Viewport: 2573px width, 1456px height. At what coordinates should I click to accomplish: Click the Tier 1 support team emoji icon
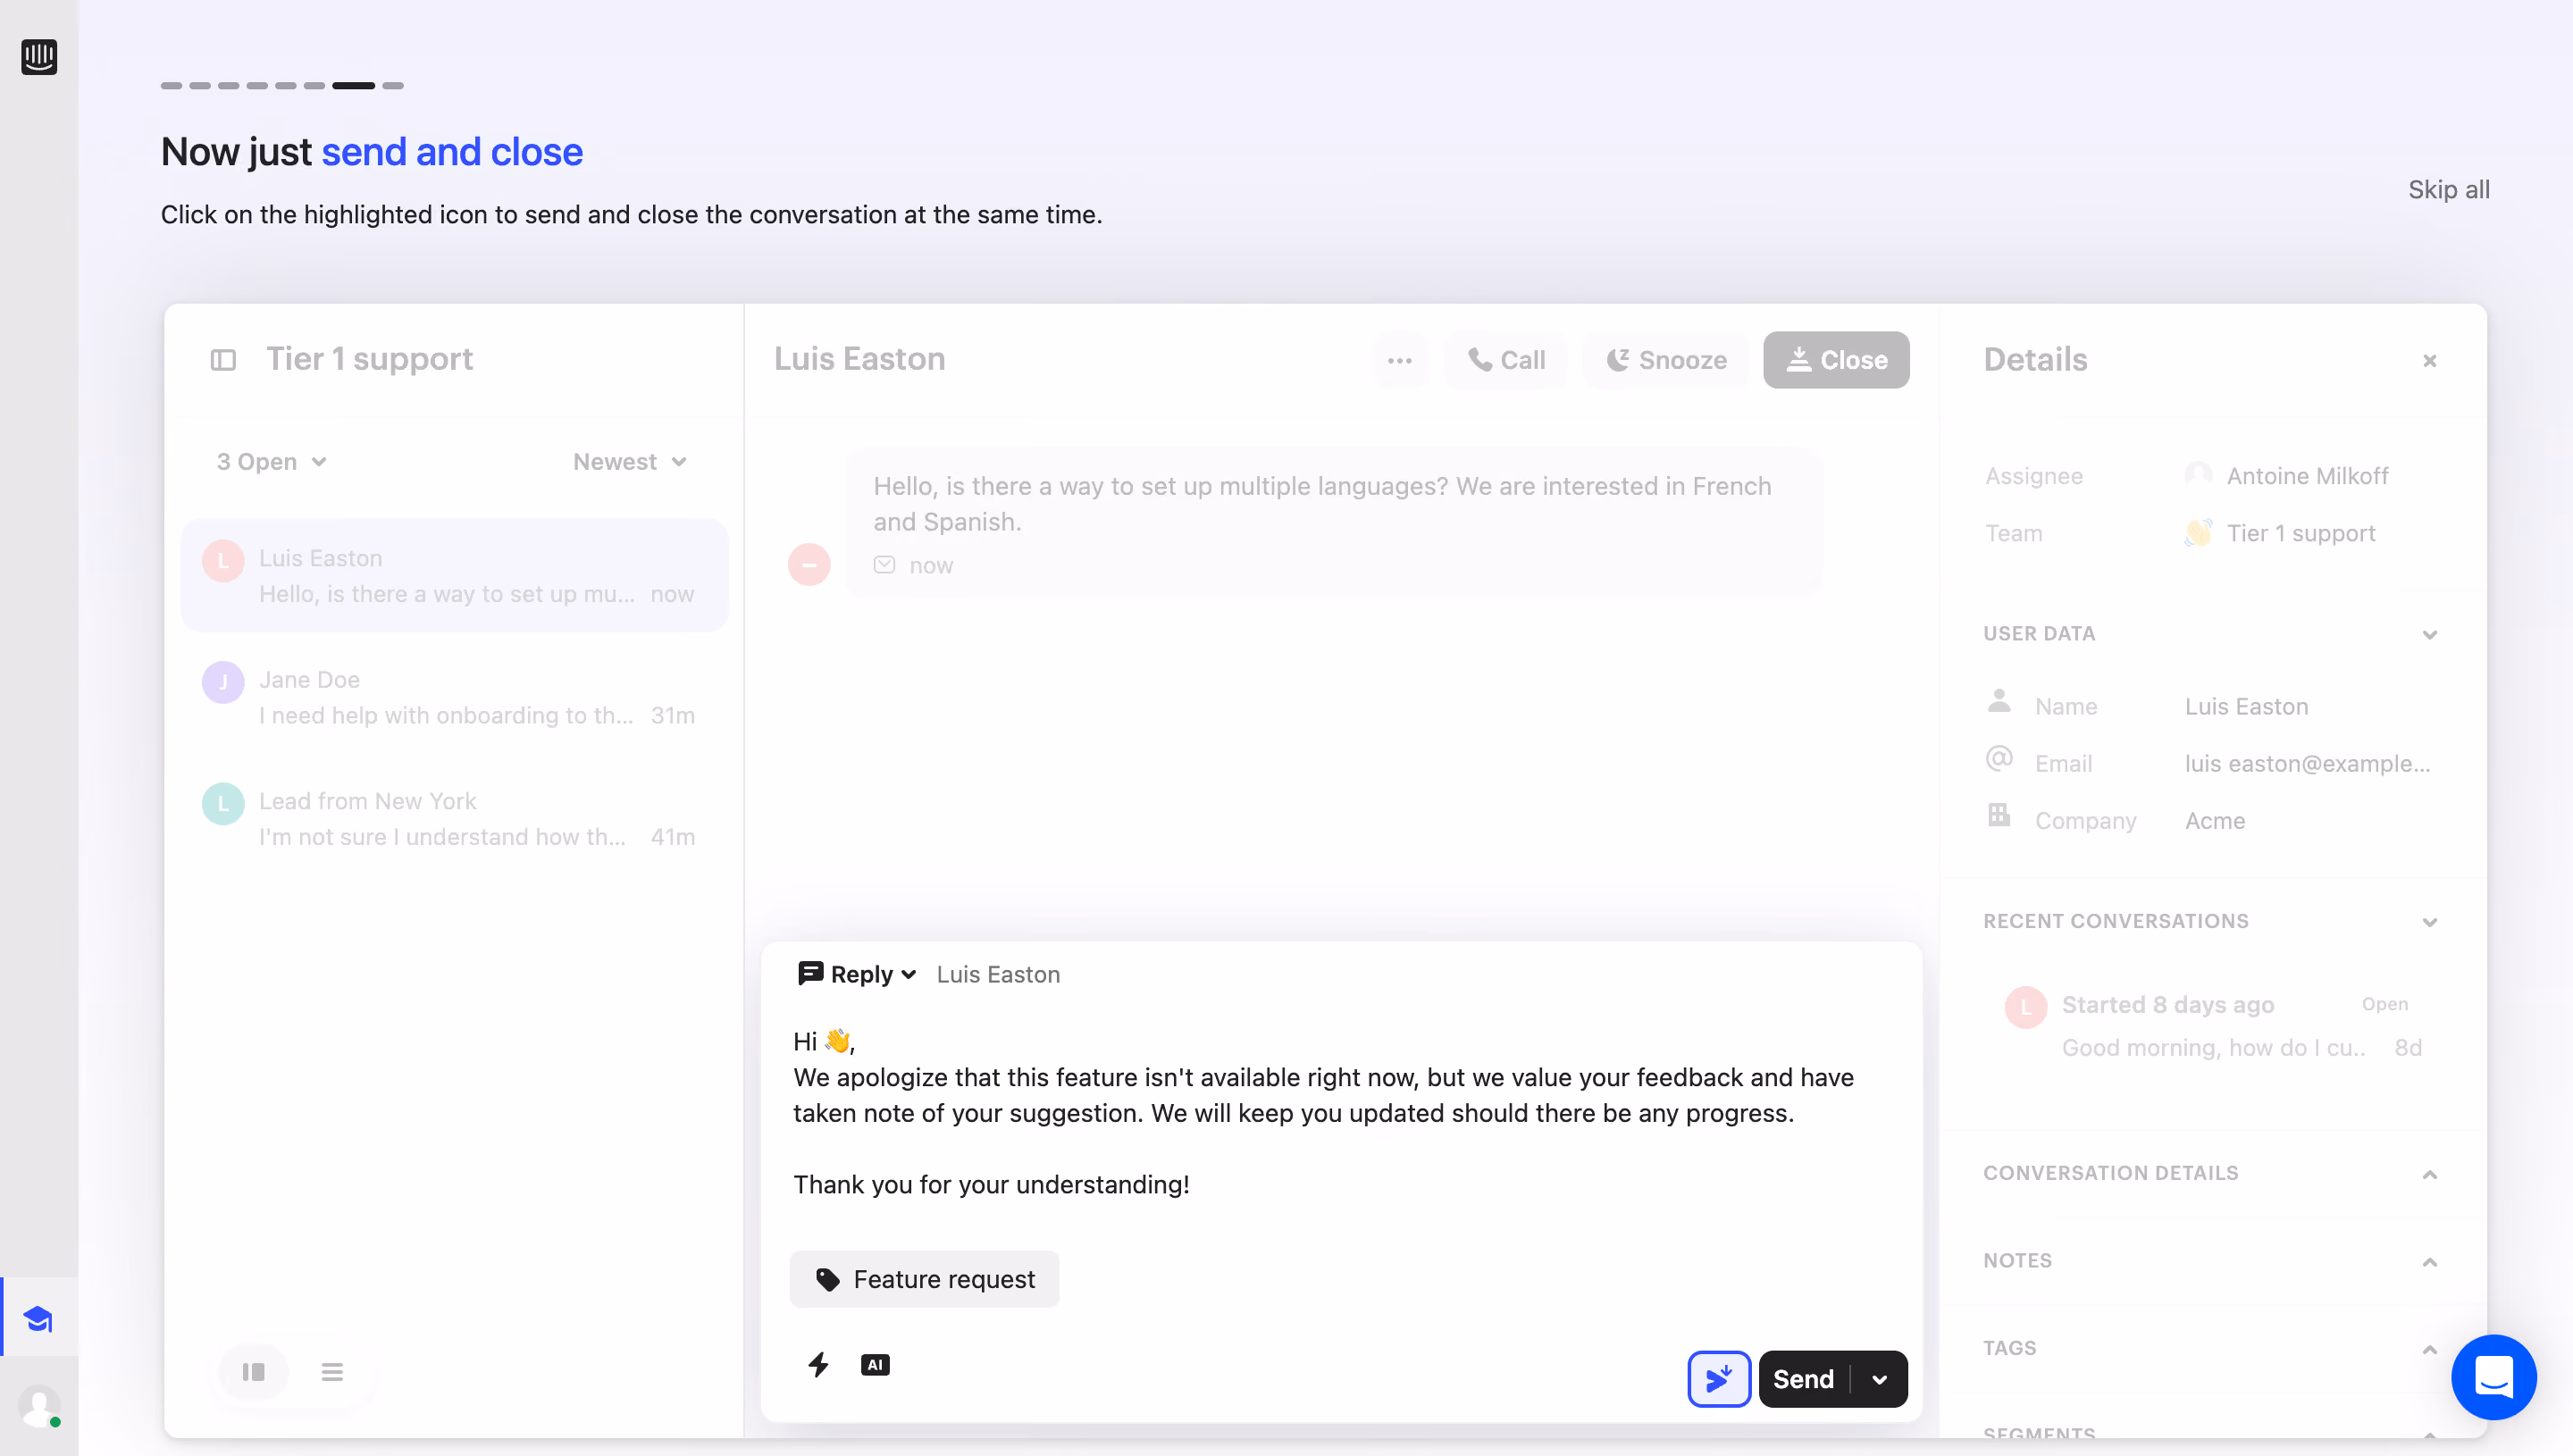pyautogui.click(x=2198, y=532)
